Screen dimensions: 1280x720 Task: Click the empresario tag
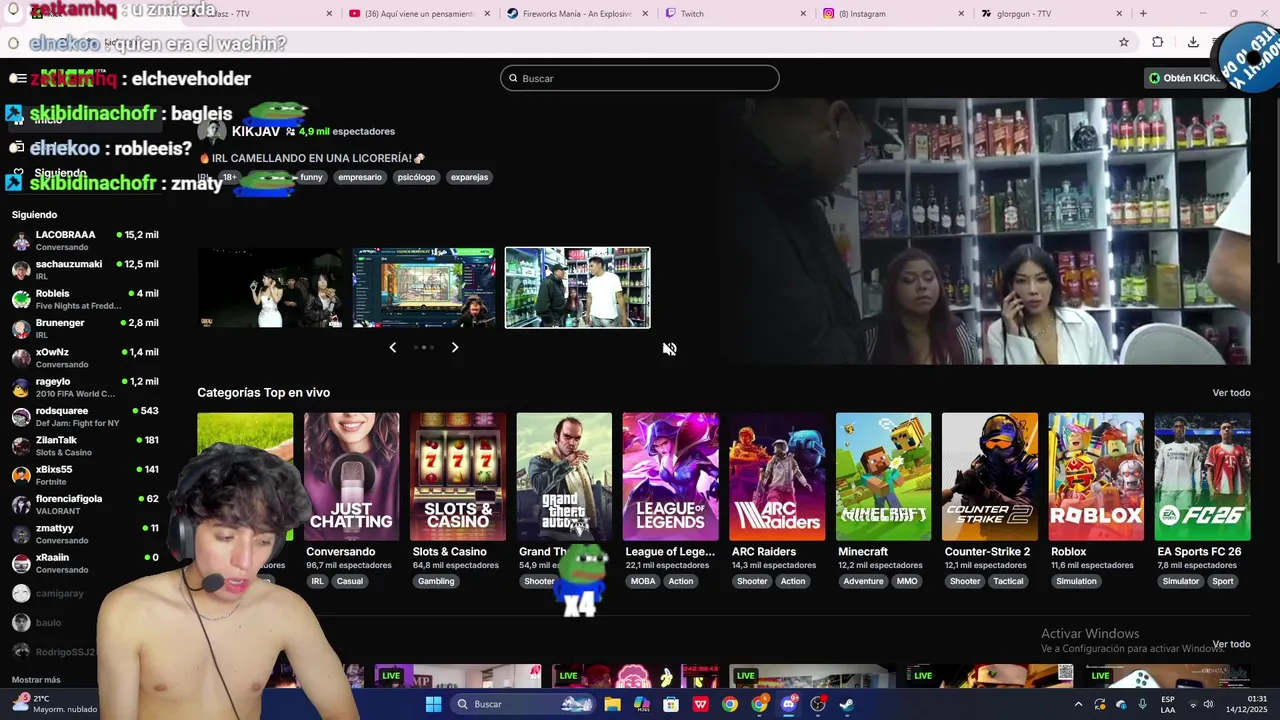pyautogui.click(x=360, y=177)
